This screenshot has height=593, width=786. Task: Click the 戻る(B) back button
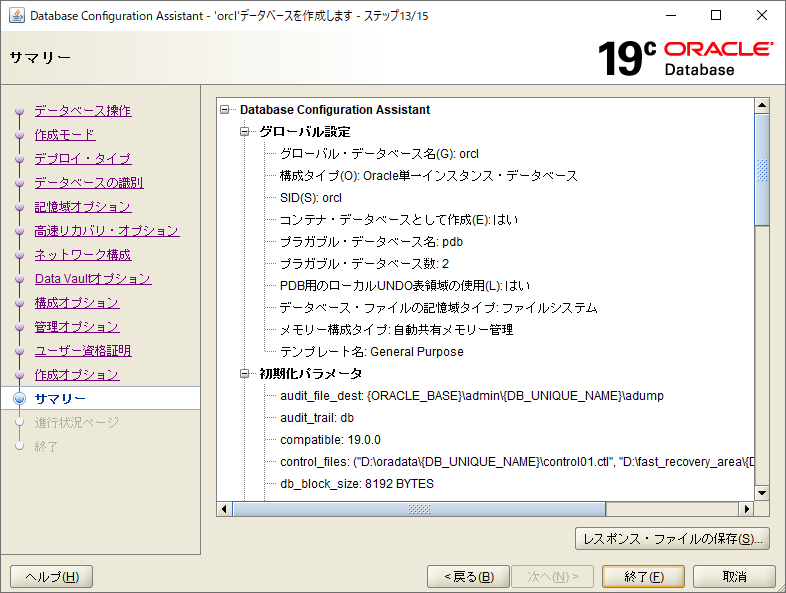tap(468, 576)
